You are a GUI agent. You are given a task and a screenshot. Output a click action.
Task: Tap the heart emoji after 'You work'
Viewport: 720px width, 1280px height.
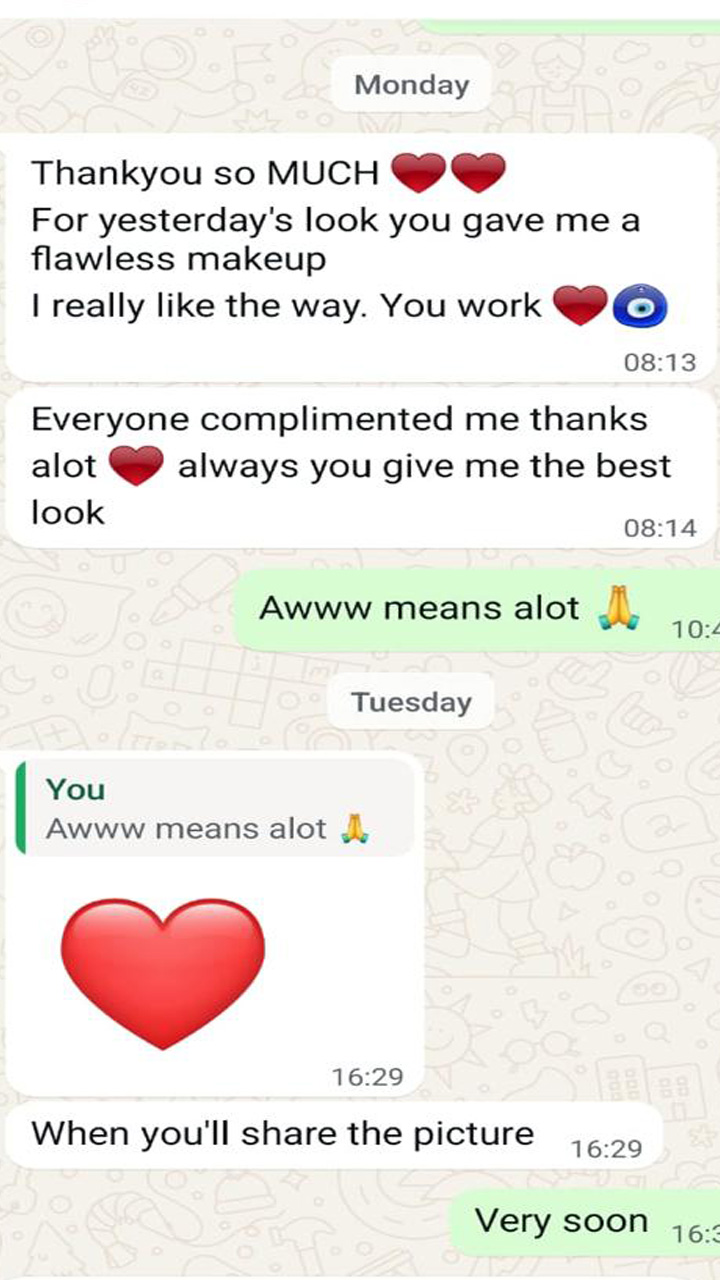[581, 306]
